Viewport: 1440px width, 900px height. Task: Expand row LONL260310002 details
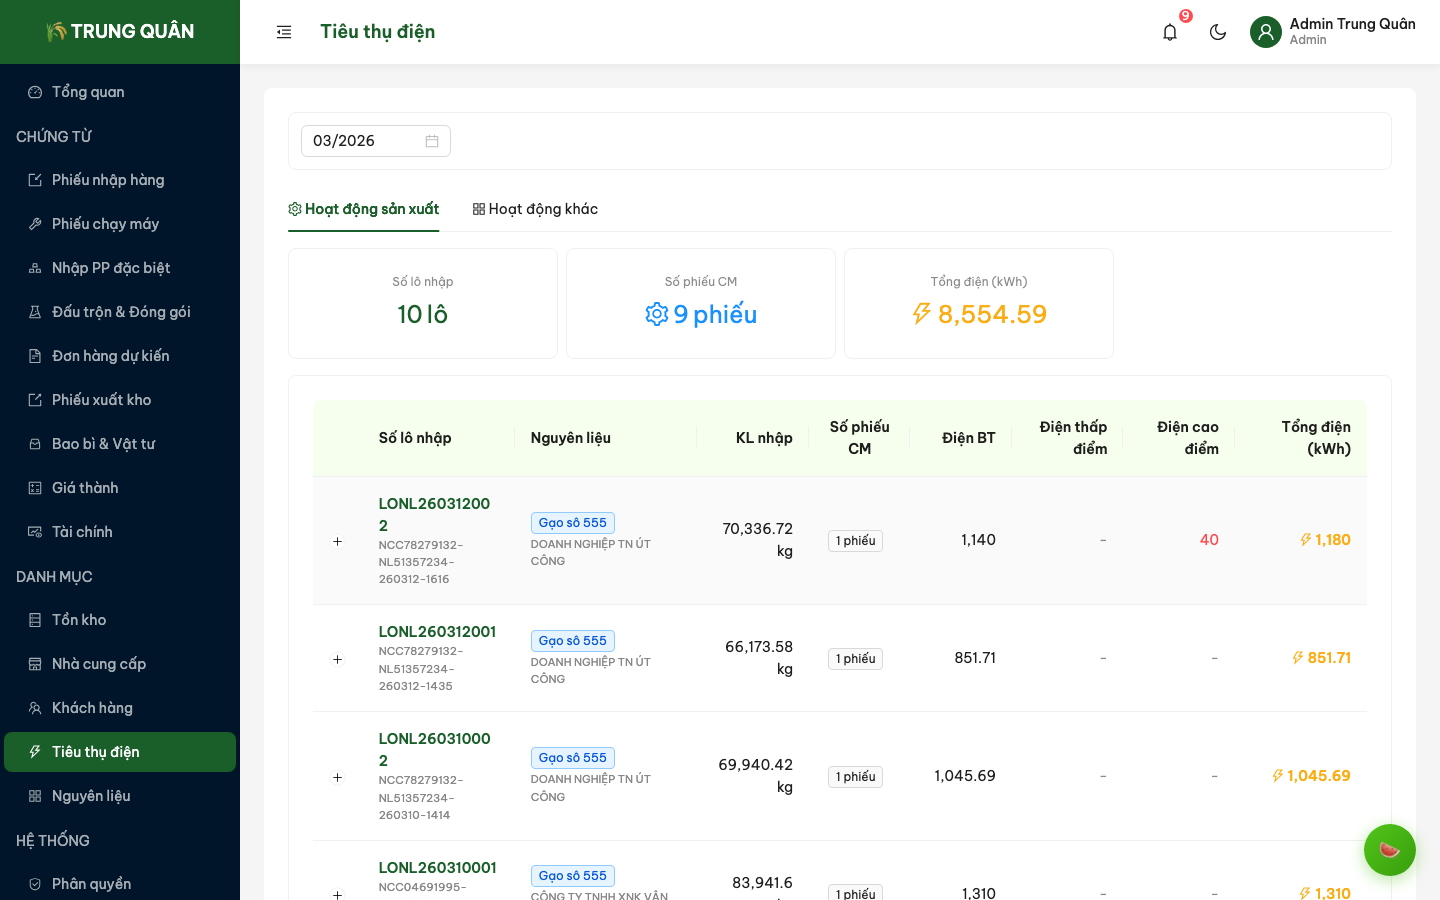coord(337,777)
